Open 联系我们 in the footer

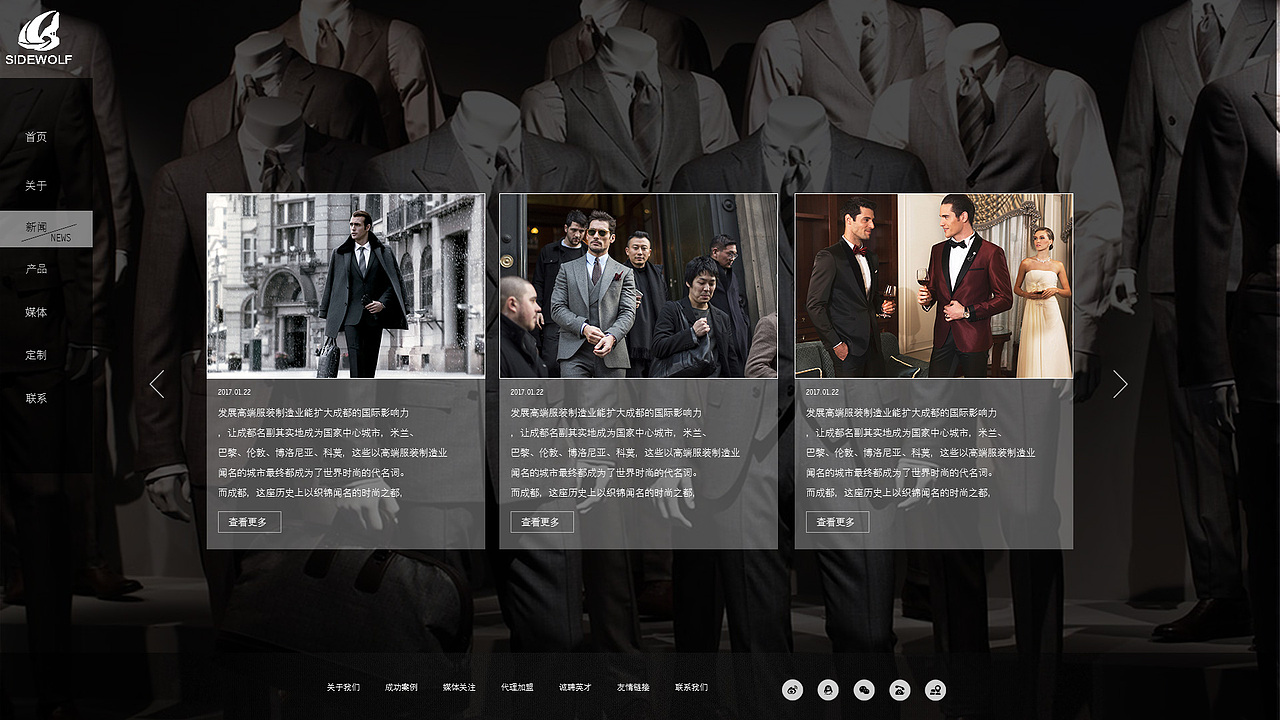691,688
